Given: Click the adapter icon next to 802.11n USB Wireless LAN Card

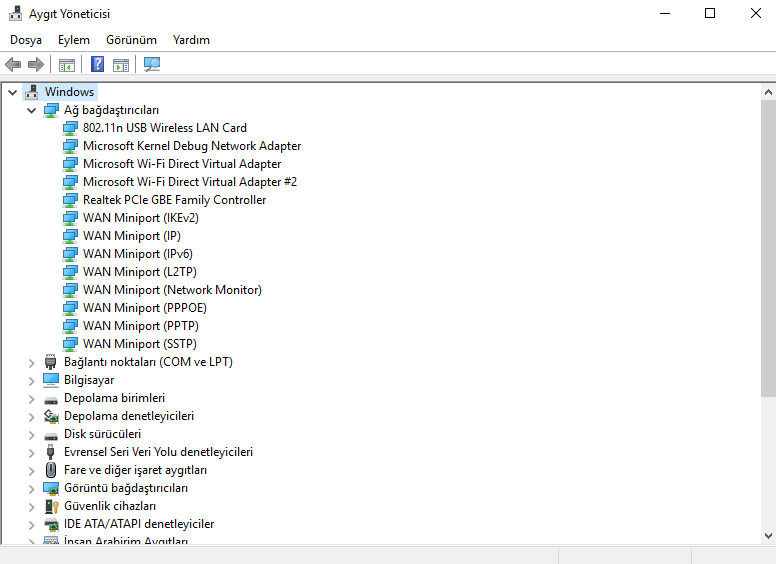Looking at the screenshot, I should coord(70,128).
